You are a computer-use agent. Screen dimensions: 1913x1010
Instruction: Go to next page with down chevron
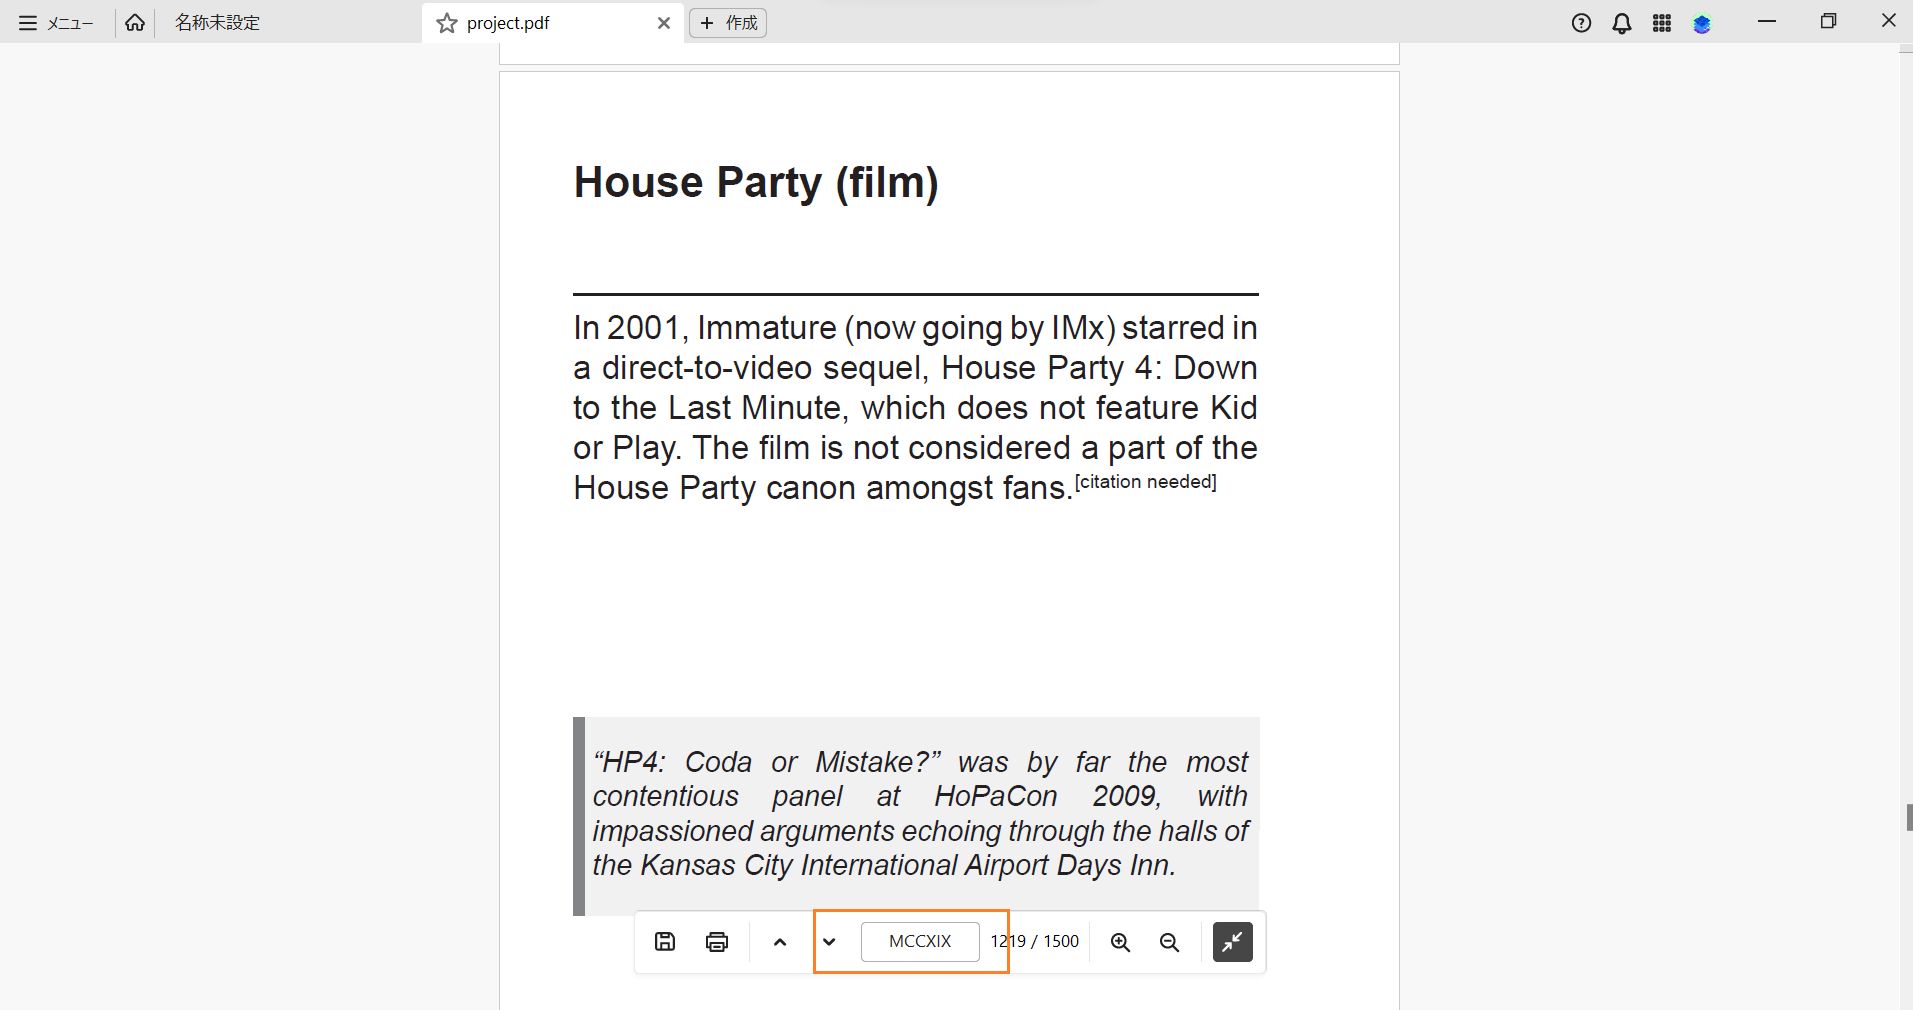click(829, 941)
